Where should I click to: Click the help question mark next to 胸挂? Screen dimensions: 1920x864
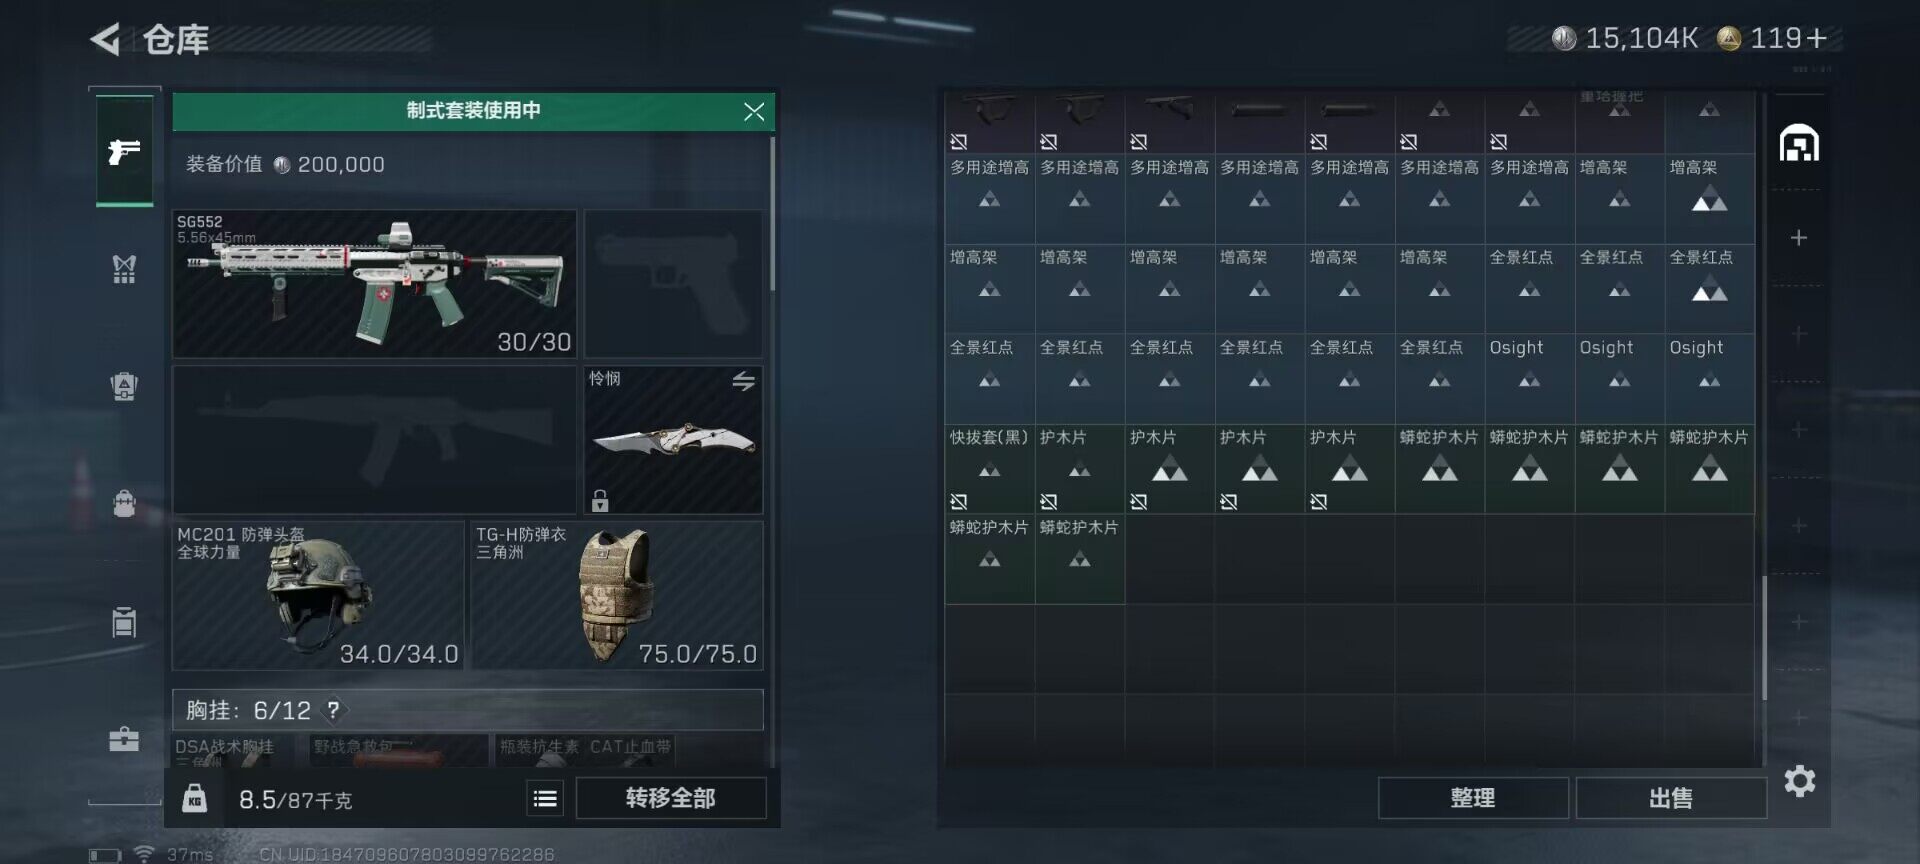[x=333, y=710]
